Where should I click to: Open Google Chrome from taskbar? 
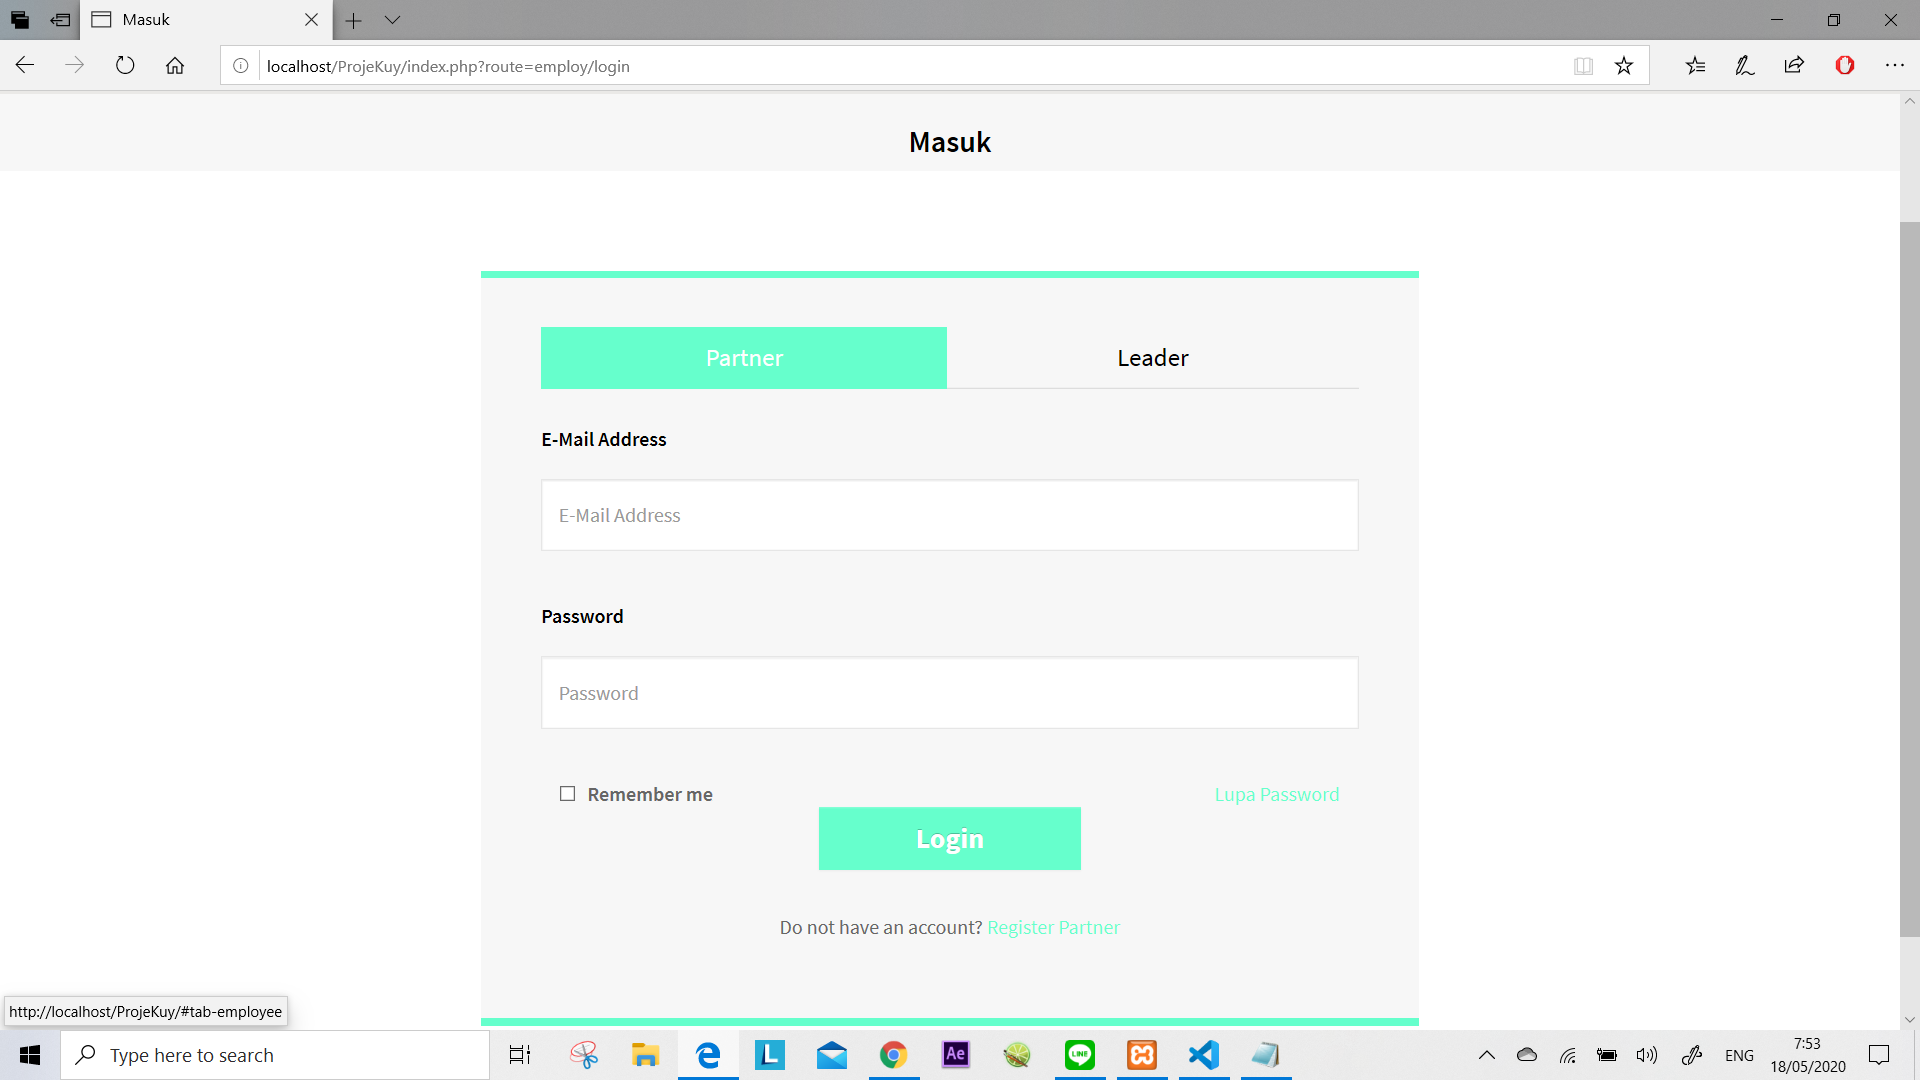[893, 1055]
